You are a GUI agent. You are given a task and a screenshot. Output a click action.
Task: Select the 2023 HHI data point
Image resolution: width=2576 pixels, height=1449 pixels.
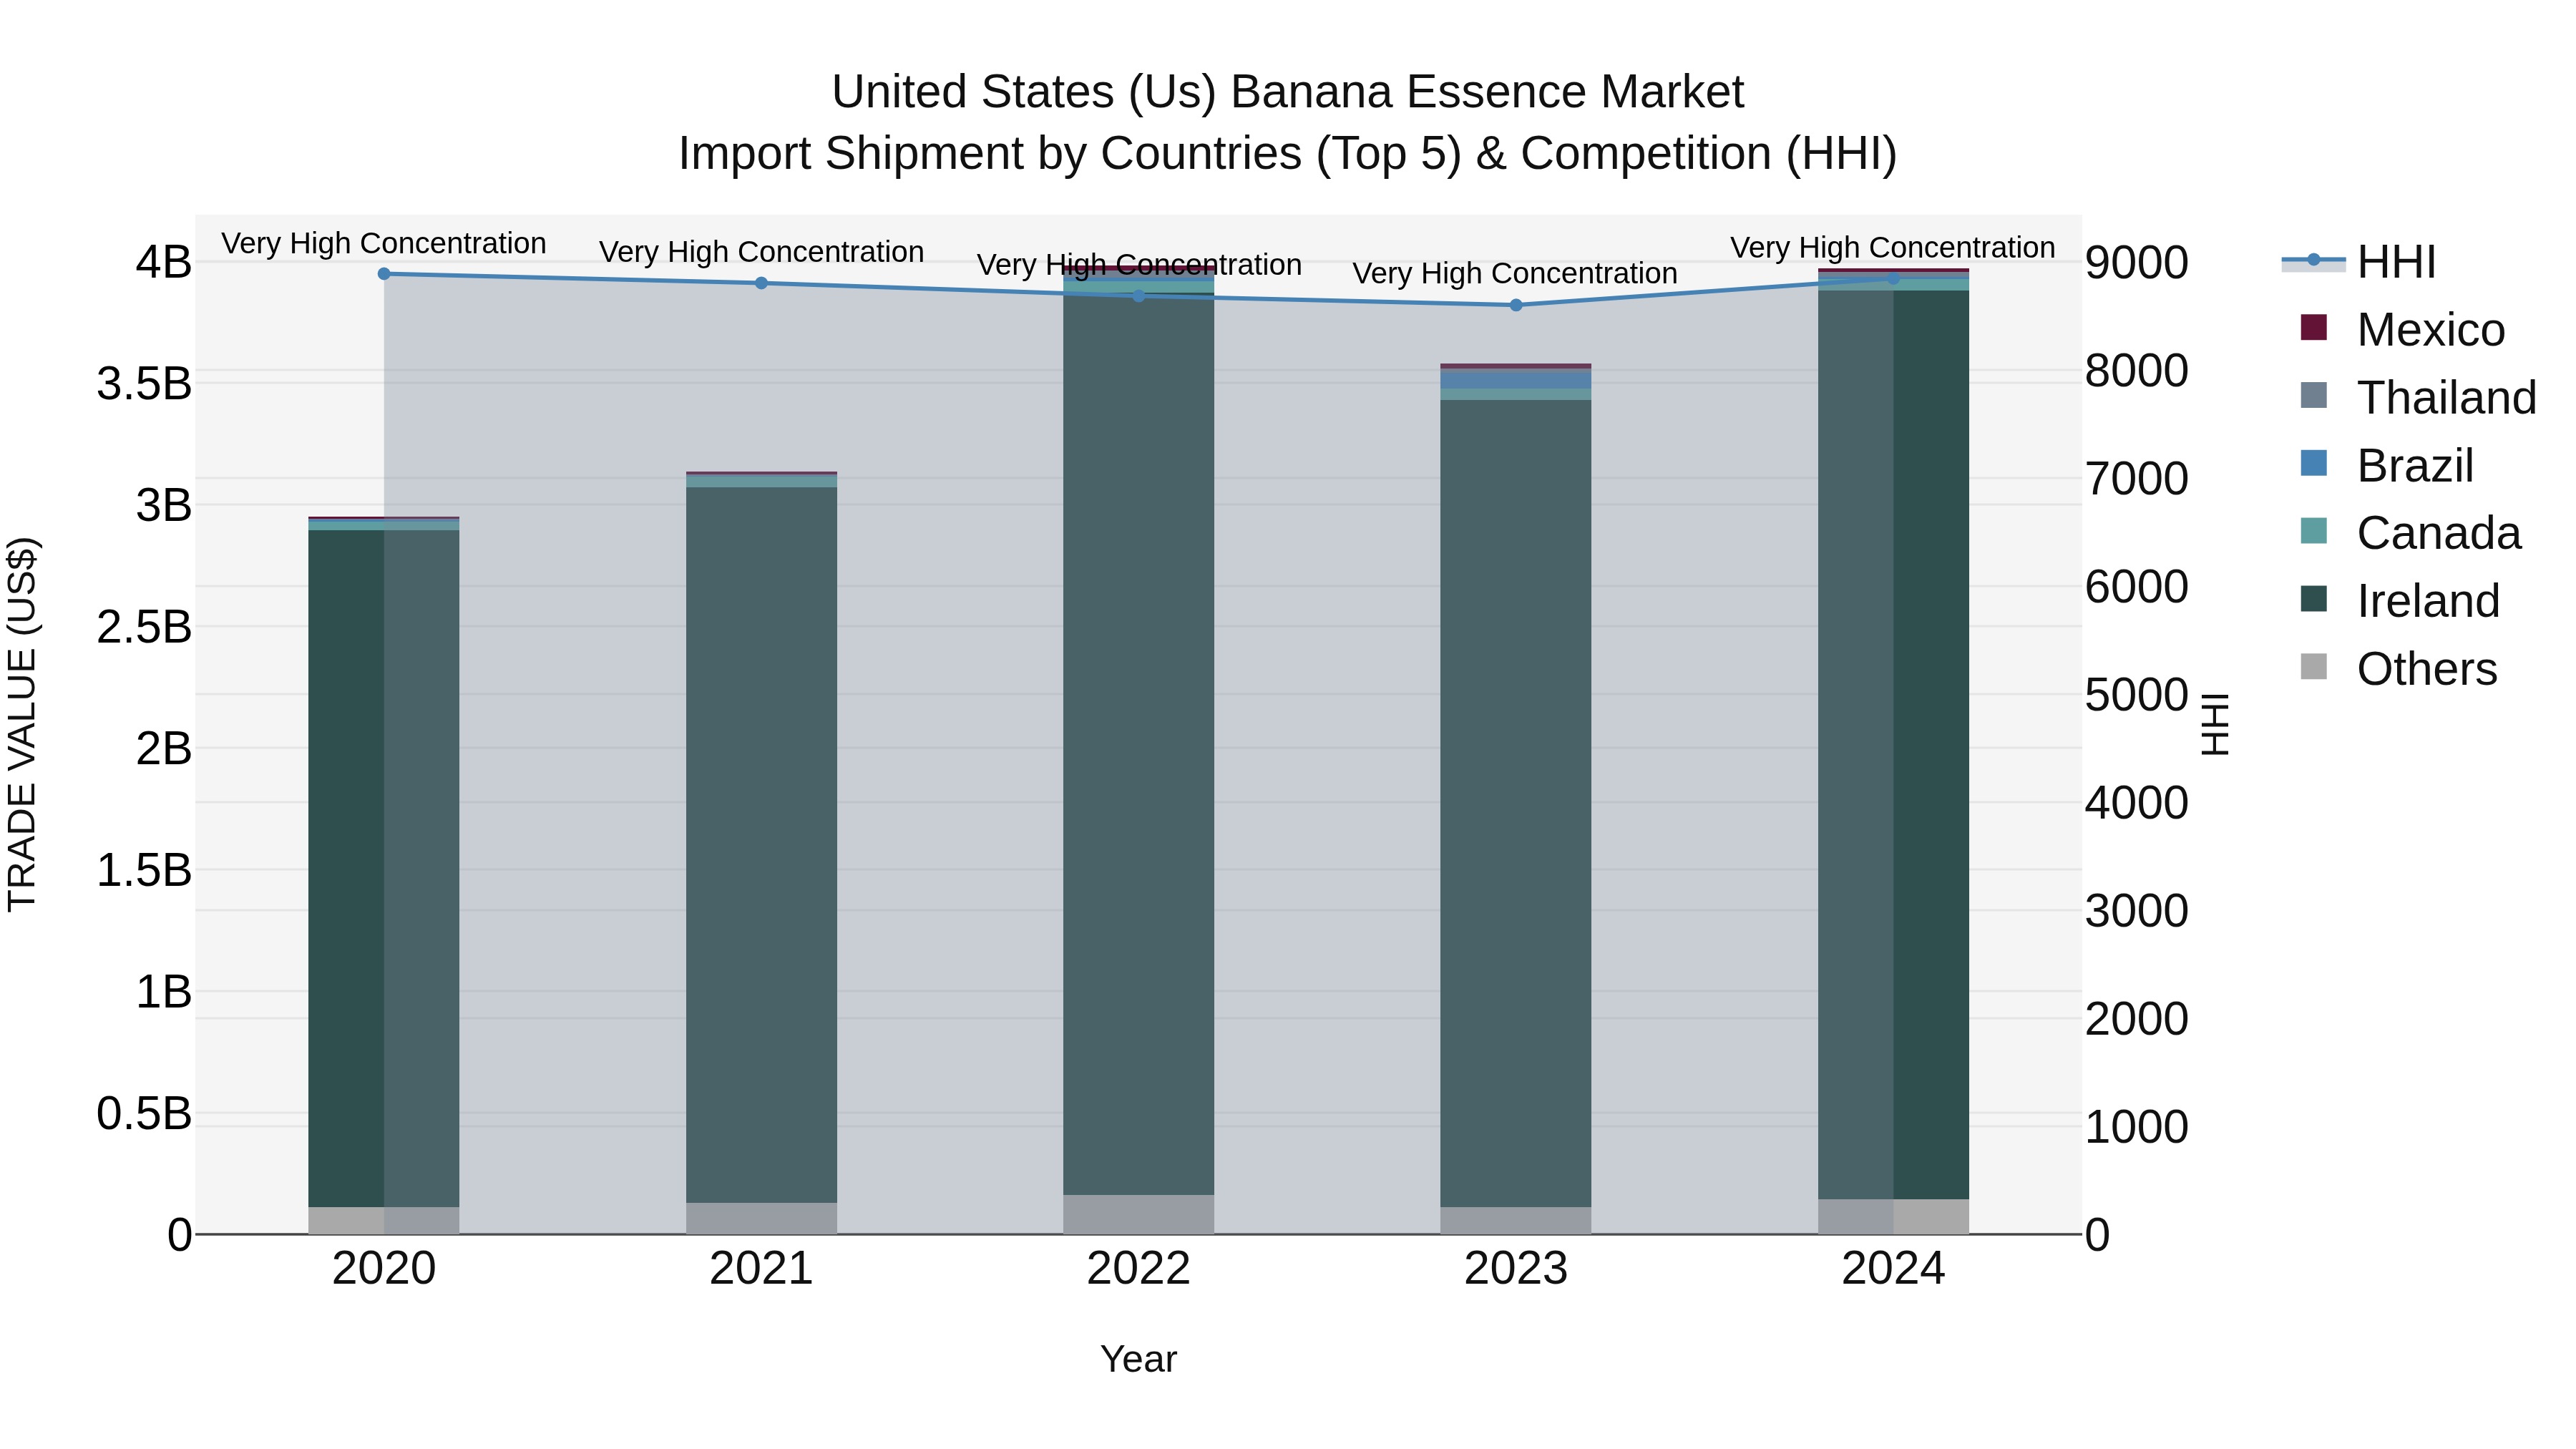1516,305
